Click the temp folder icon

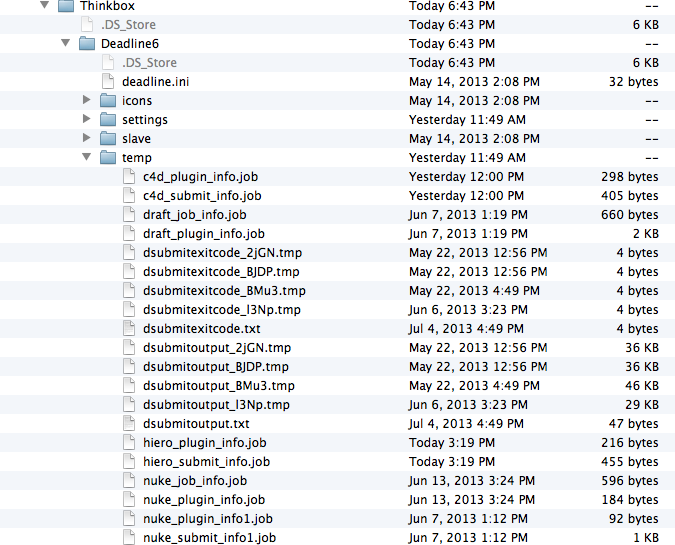108,158
